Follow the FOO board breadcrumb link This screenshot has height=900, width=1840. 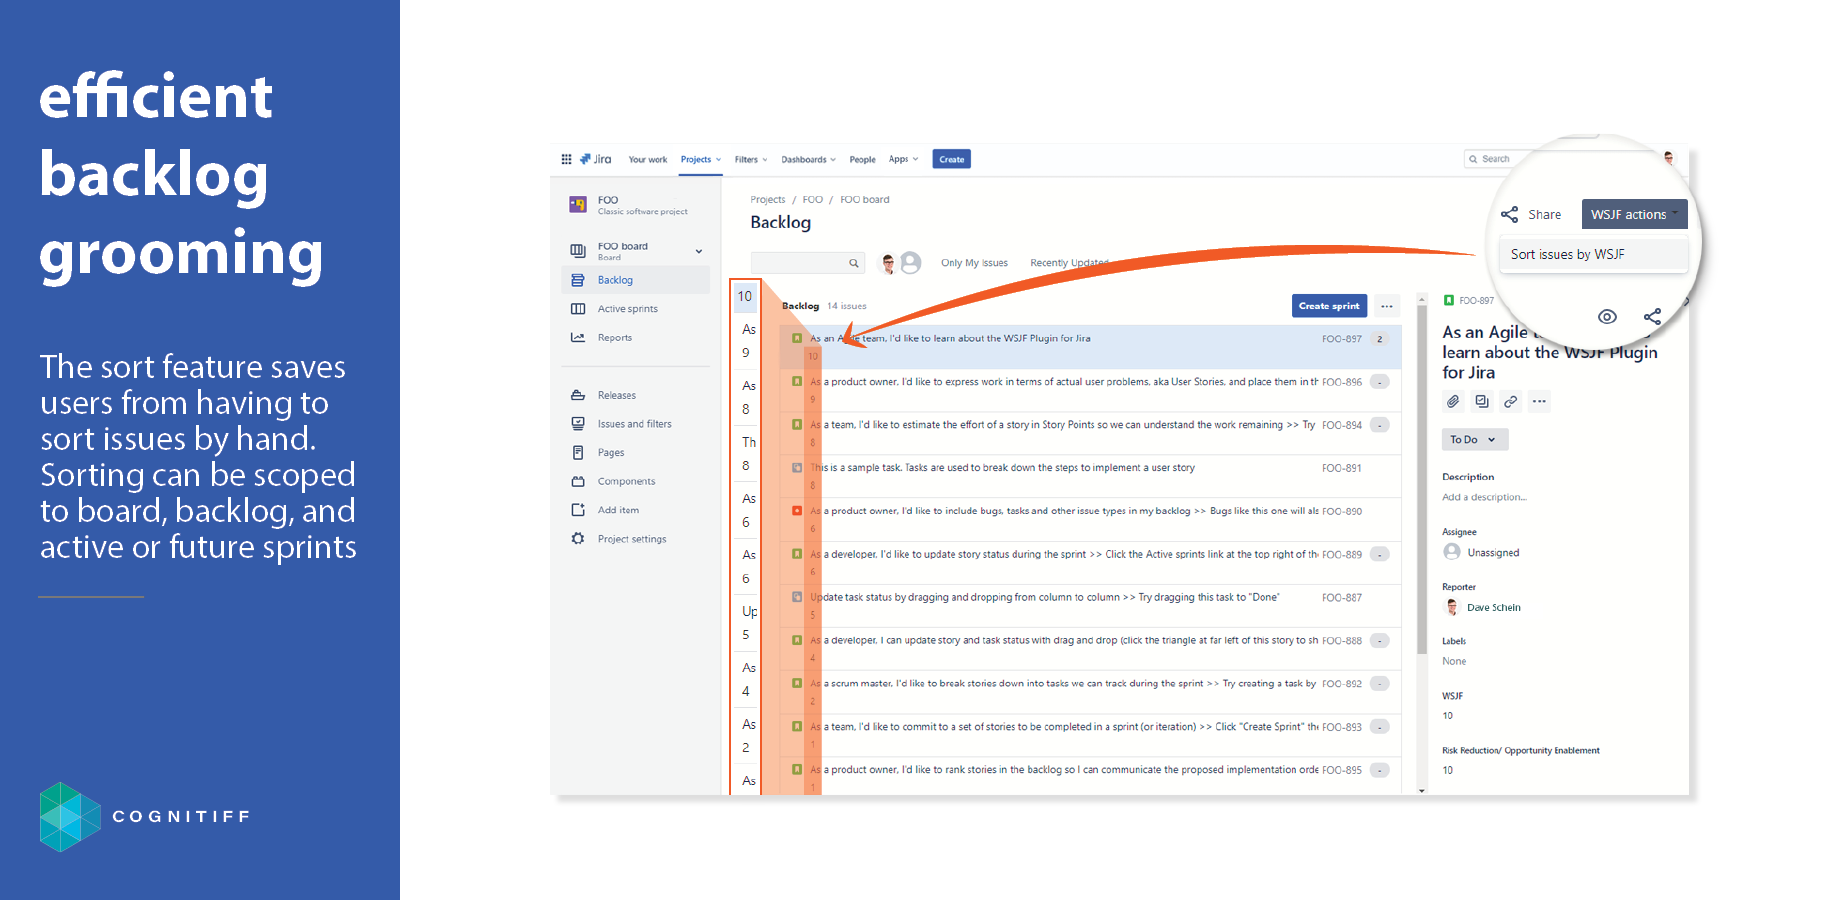click(865, 200)
